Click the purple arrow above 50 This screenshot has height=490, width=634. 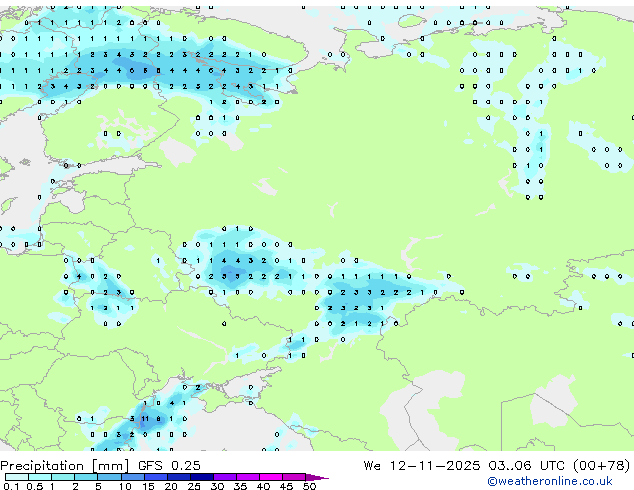[317, 477]
